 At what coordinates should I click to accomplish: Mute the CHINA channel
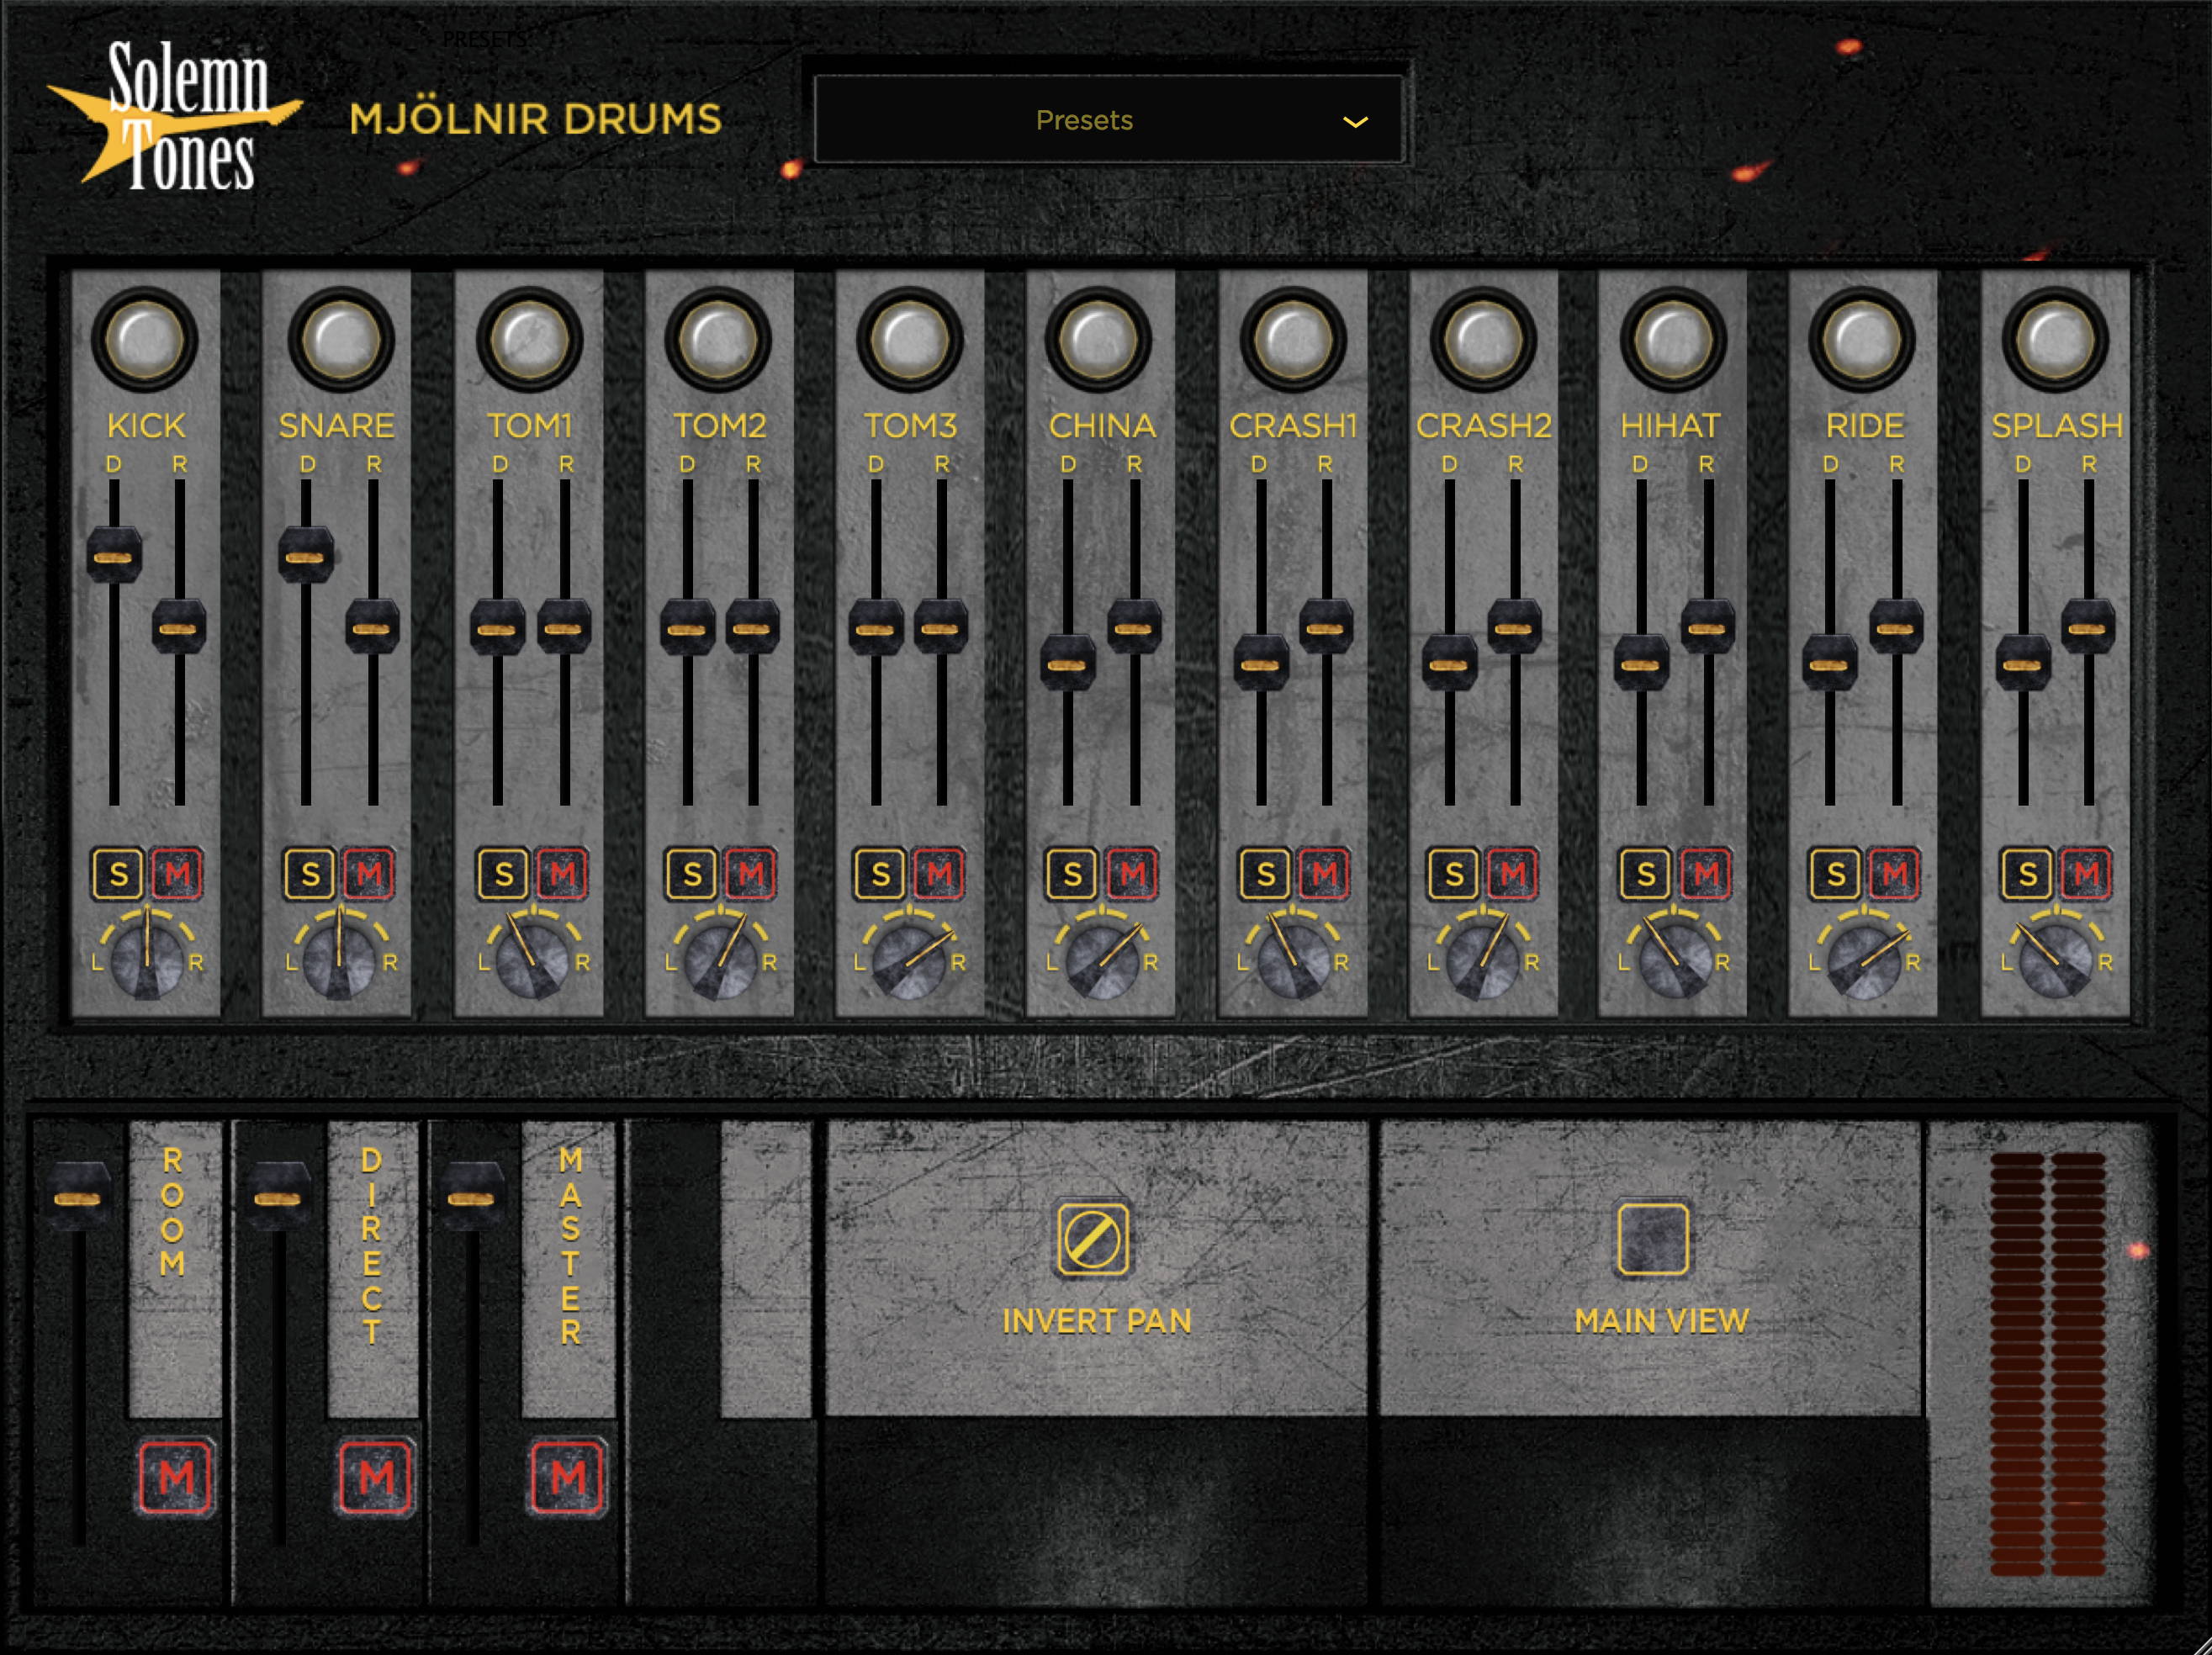point(1132,874)
